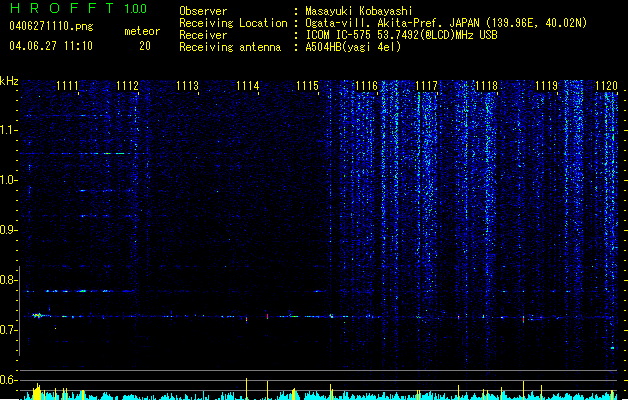Select the 1115 time marker
The height and width of the screenshot is (400, 629).
click(307, 86)
